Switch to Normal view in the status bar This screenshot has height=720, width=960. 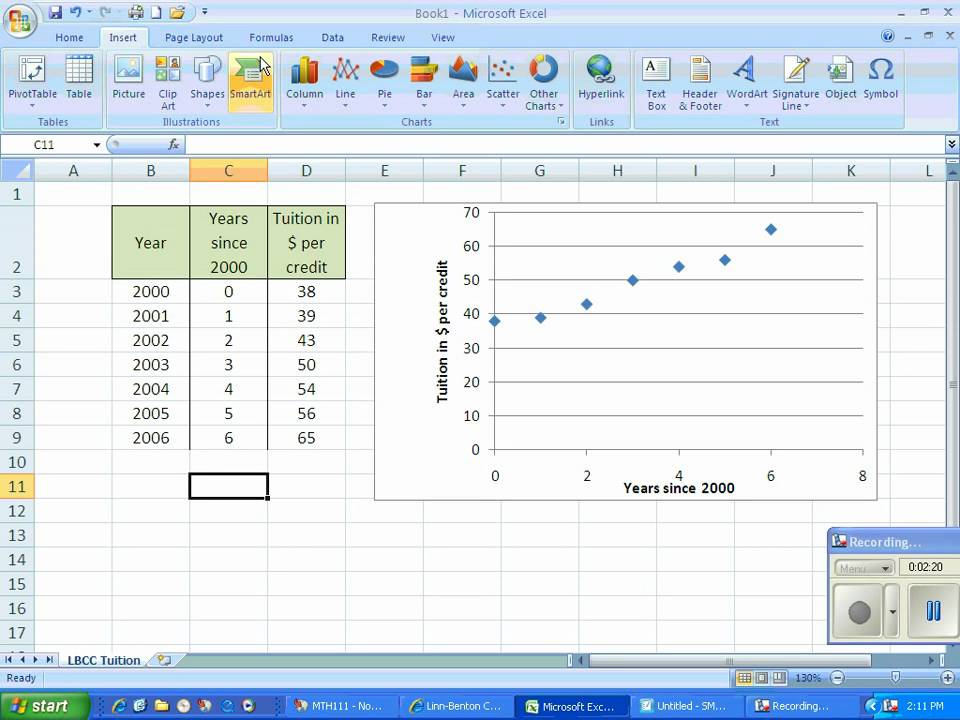pyautogui.click(x=744, y=678)
